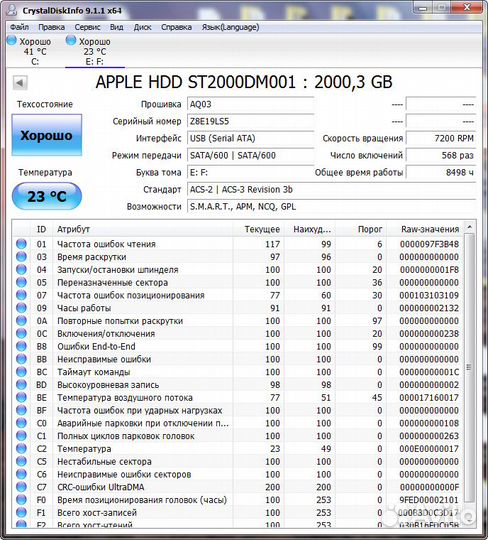The width and height of the screenshot is (488, 540).
Task: Open the Язык(Language) menu
Action: 230,27
